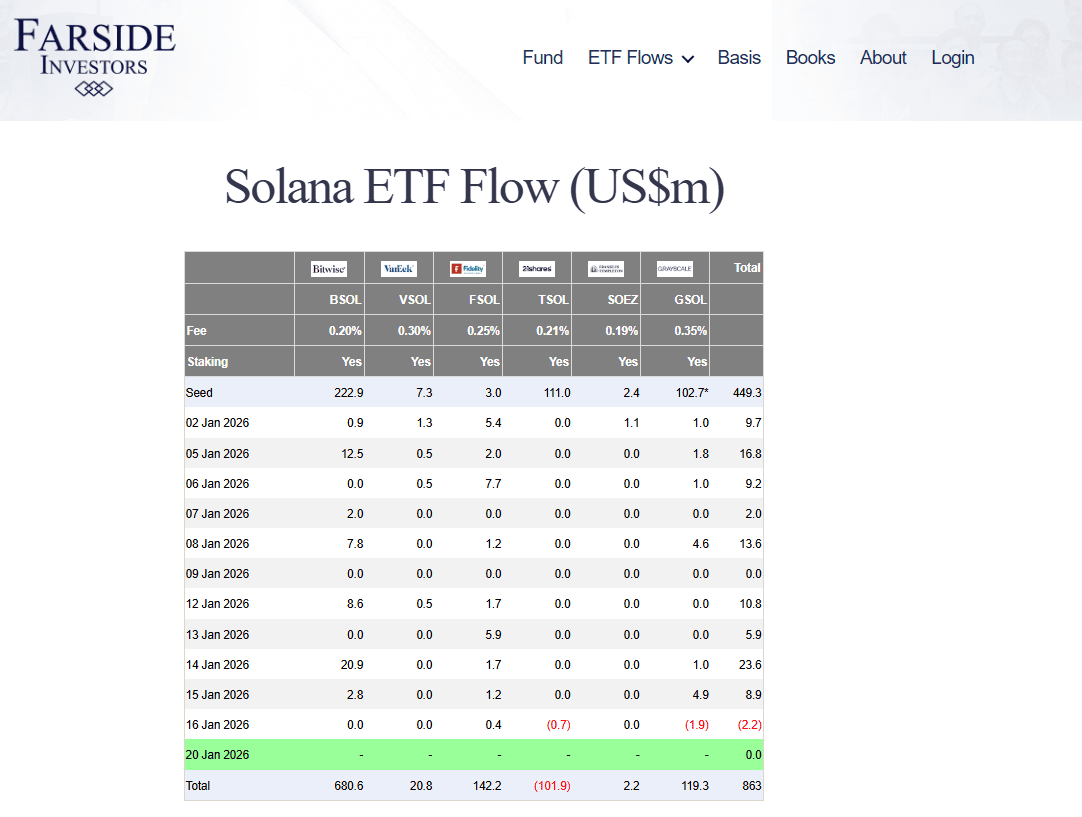1082x817 pixels.
Task: Click the green 20 Jan 2026 row
Action: pyautogui.click(x=473, y=755)
